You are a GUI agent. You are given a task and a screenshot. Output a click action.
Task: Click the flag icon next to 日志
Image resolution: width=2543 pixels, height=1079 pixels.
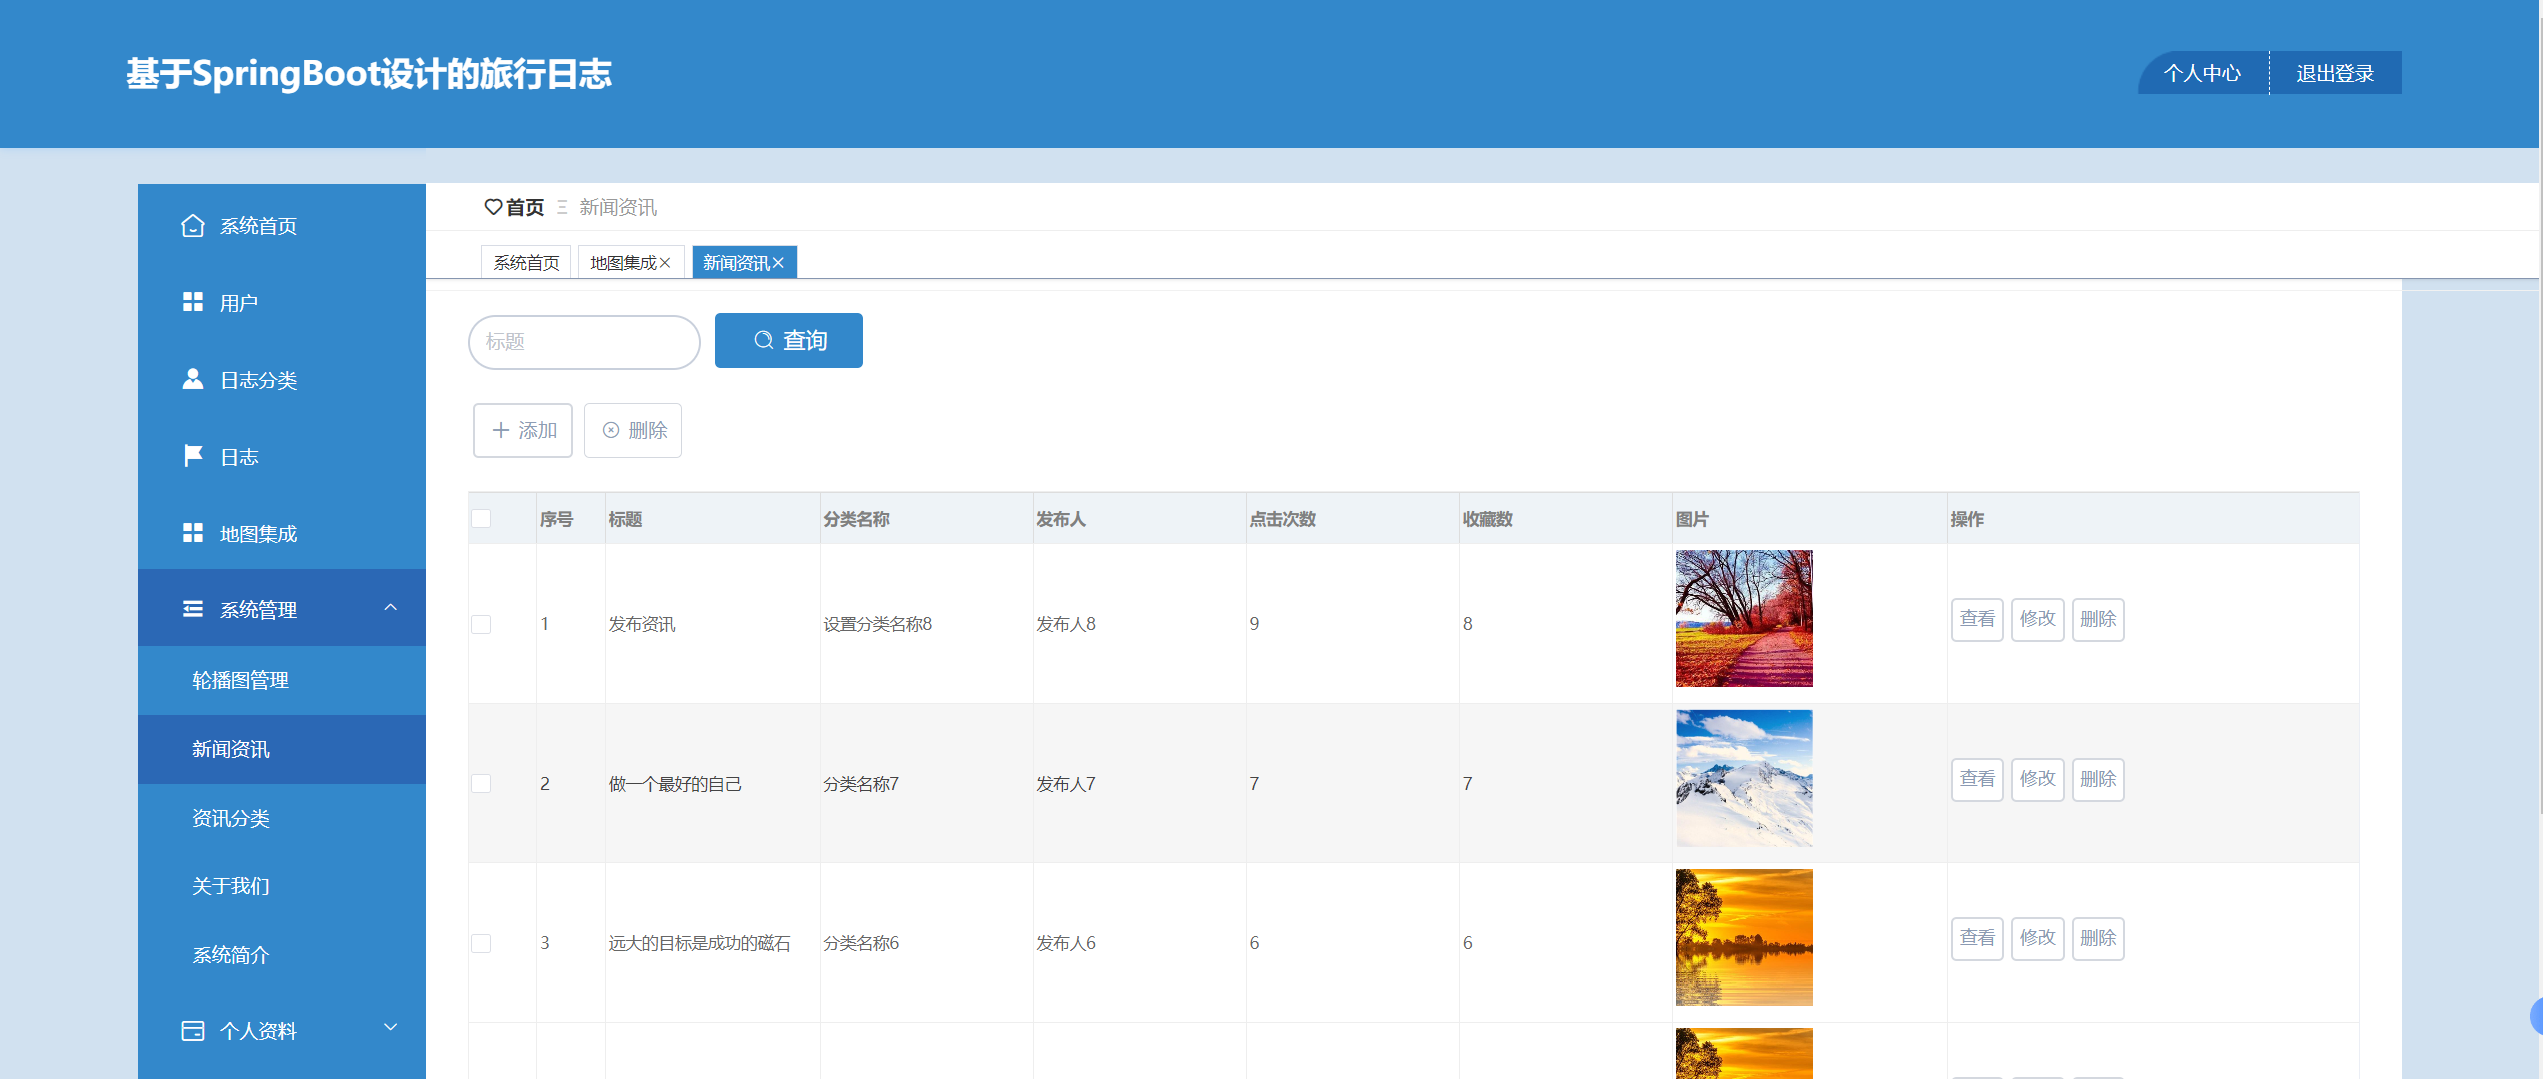(x=193, y=456)
